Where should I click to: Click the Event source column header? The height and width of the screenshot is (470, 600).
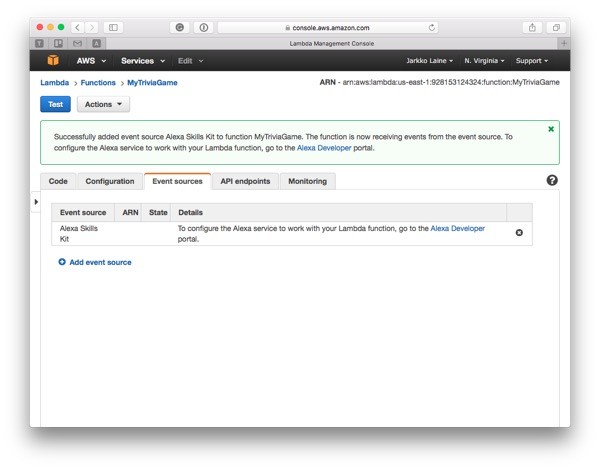click(83, 212)
